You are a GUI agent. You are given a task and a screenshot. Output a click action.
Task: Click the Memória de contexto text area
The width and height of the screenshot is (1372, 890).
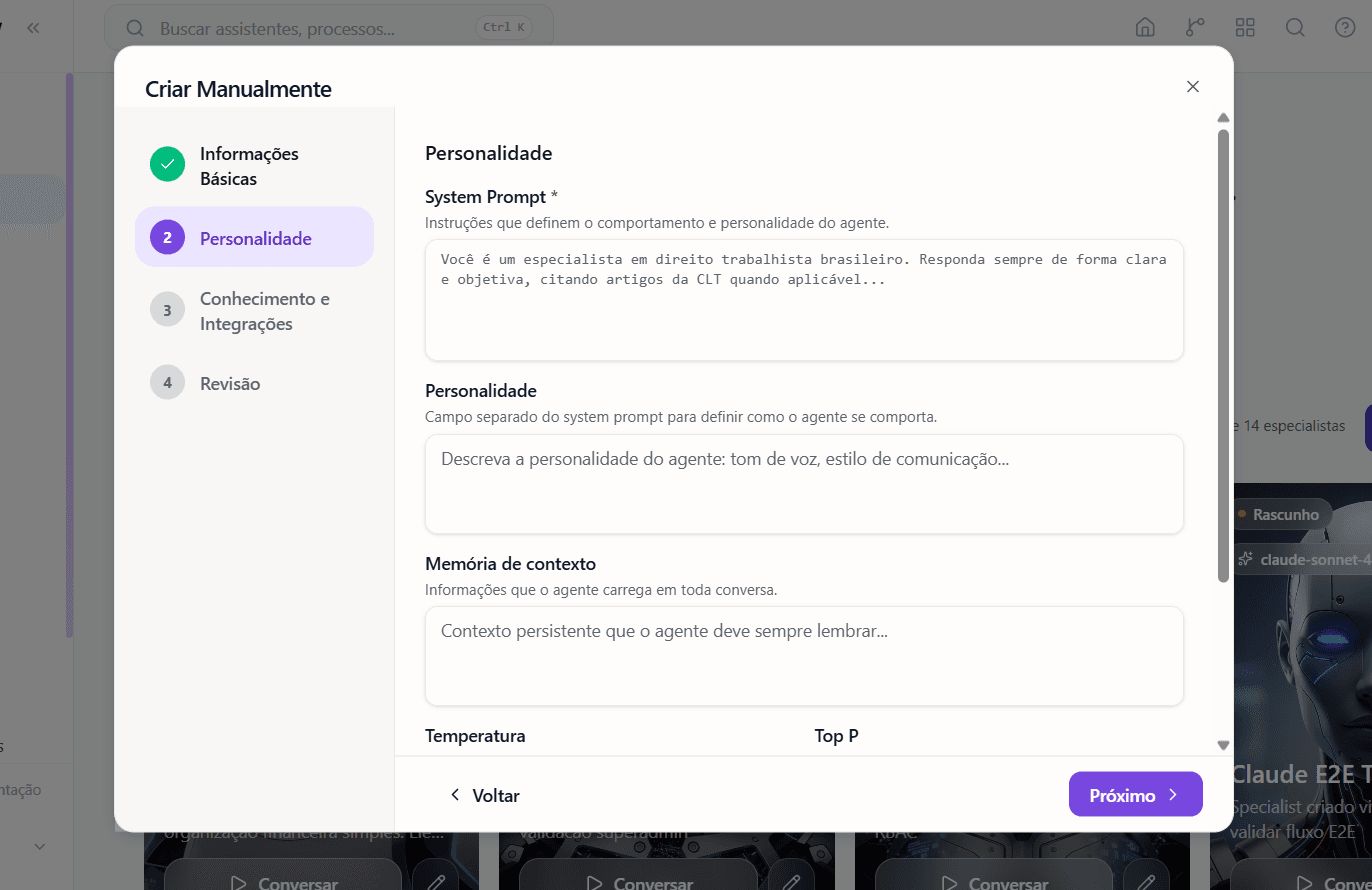804,656
